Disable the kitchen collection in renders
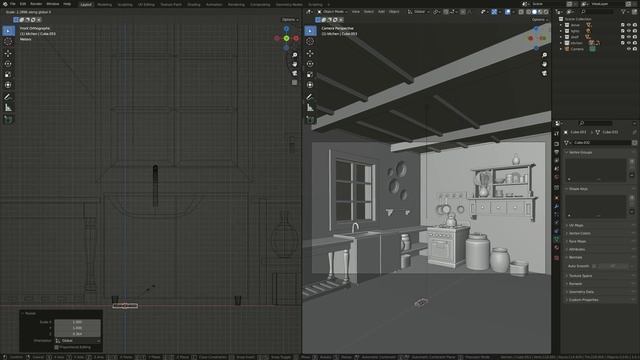 [x=635, y=42]
